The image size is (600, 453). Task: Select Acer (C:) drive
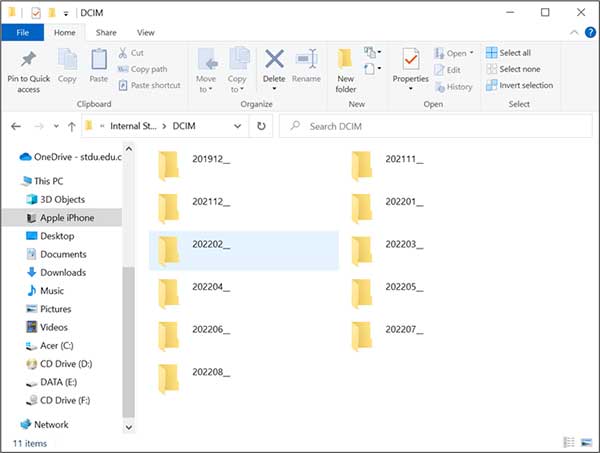pos(49,346)
